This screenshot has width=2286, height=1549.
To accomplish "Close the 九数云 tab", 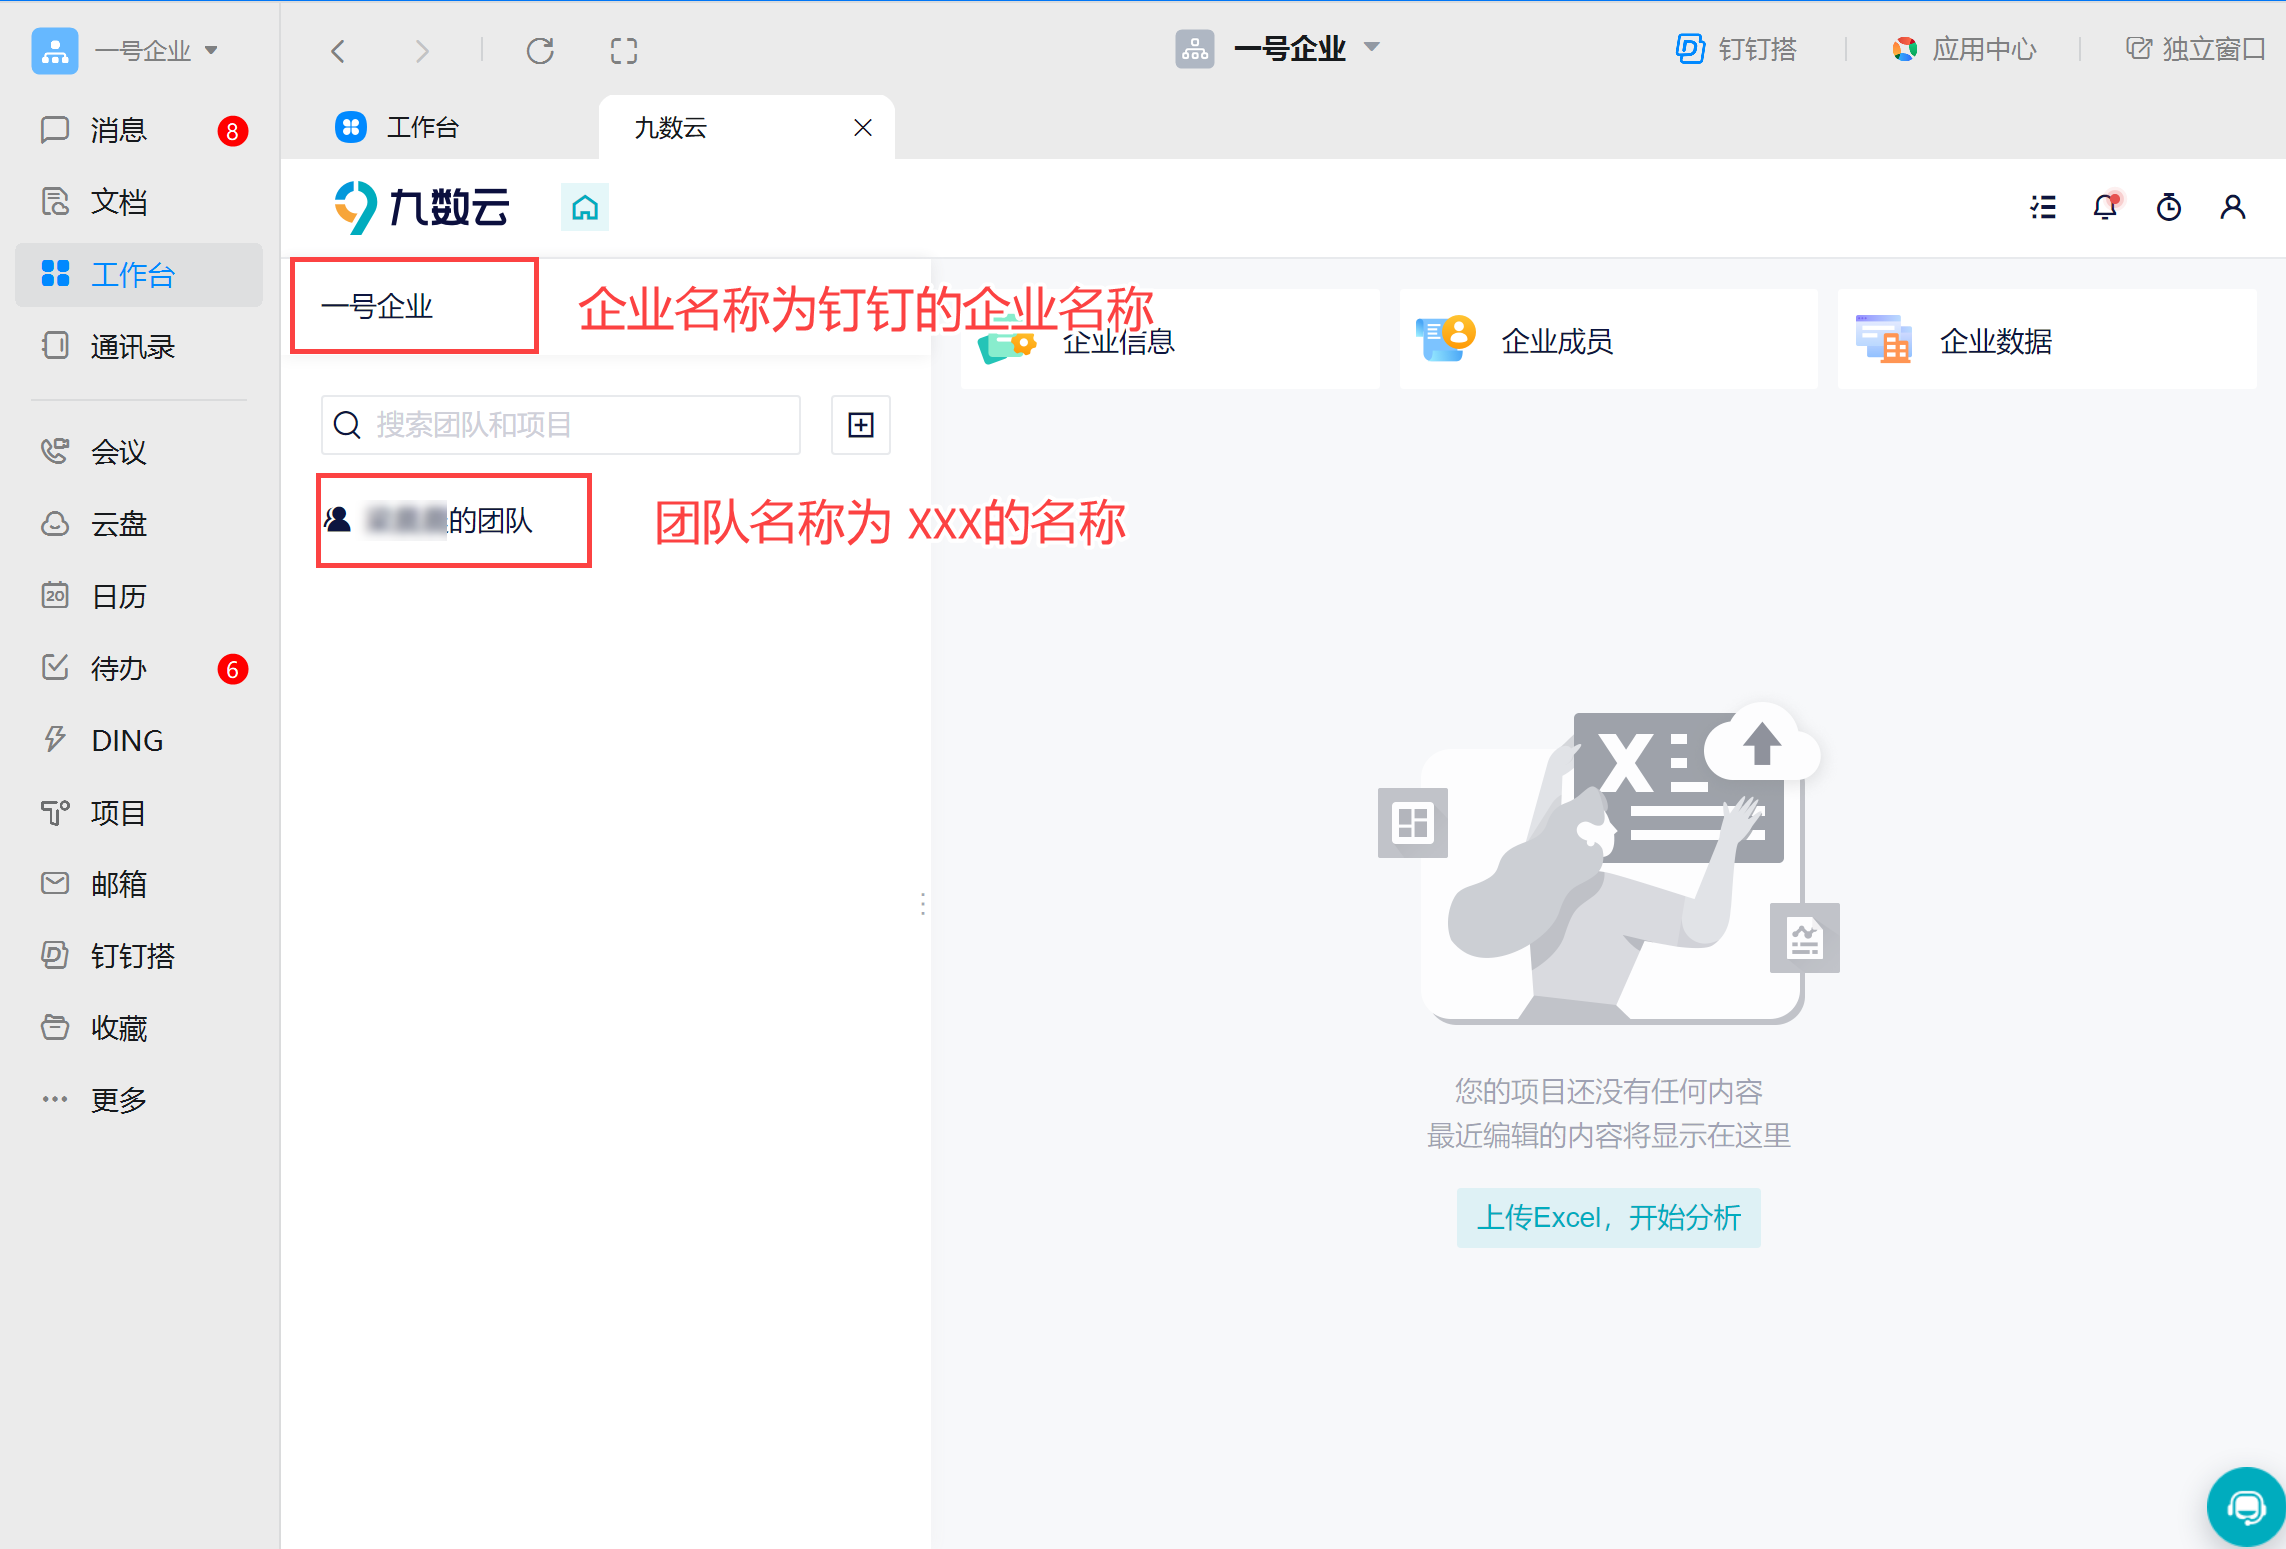I will tap(862, 127).
